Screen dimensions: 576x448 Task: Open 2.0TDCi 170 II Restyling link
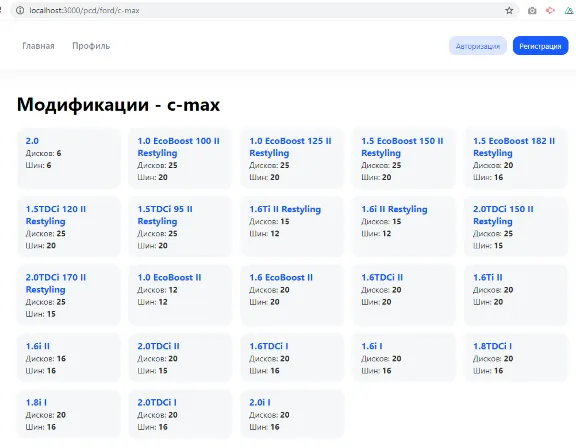point(56,283)
